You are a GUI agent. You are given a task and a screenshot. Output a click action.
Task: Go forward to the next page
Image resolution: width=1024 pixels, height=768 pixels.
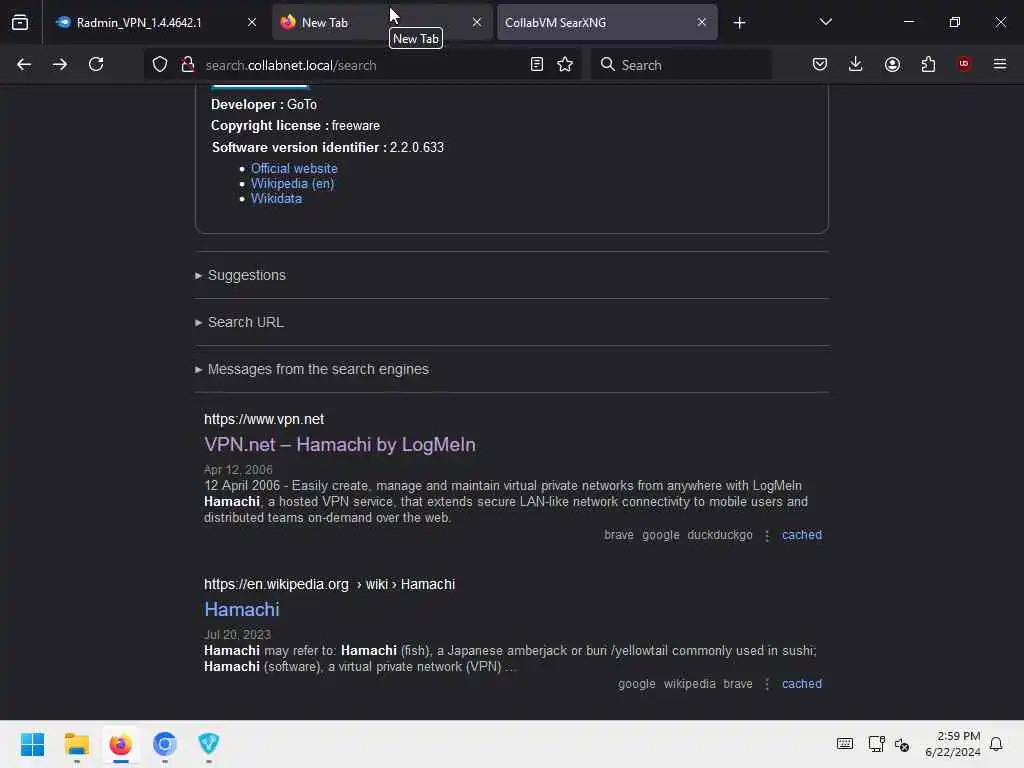(x=60, y=64)
